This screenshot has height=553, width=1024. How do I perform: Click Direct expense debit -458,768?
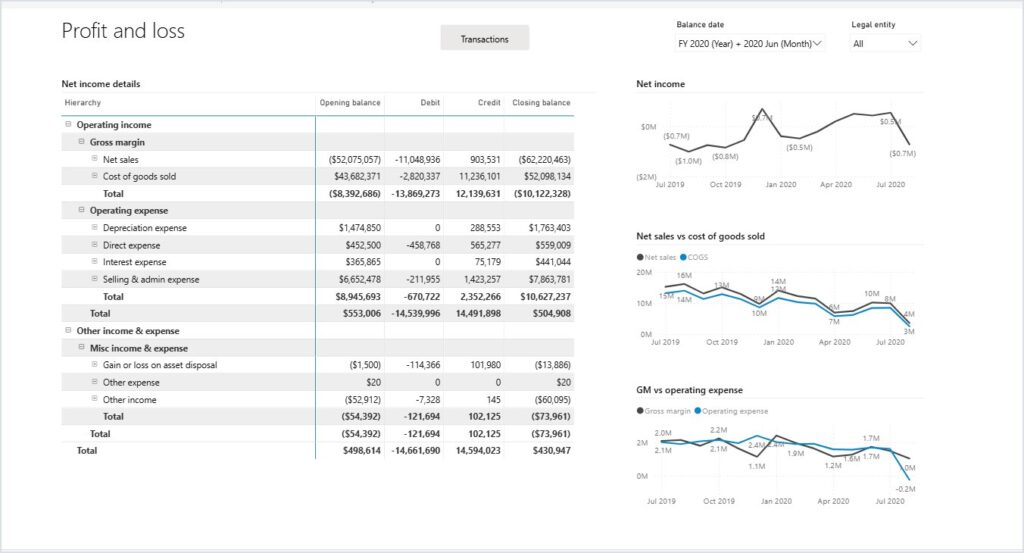423,245
